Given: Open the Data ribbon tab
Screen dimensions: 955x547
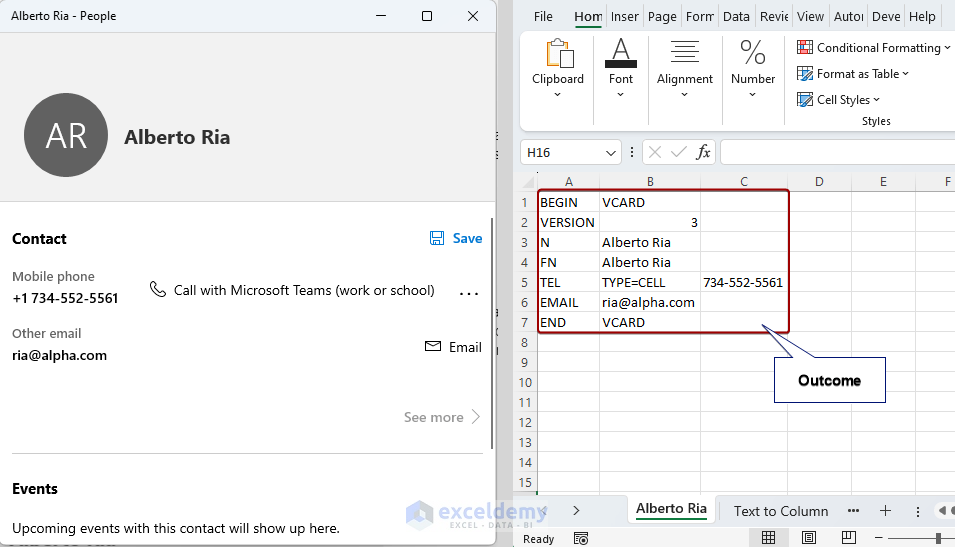Looking at the screenshot, I should tap(736, 16).
